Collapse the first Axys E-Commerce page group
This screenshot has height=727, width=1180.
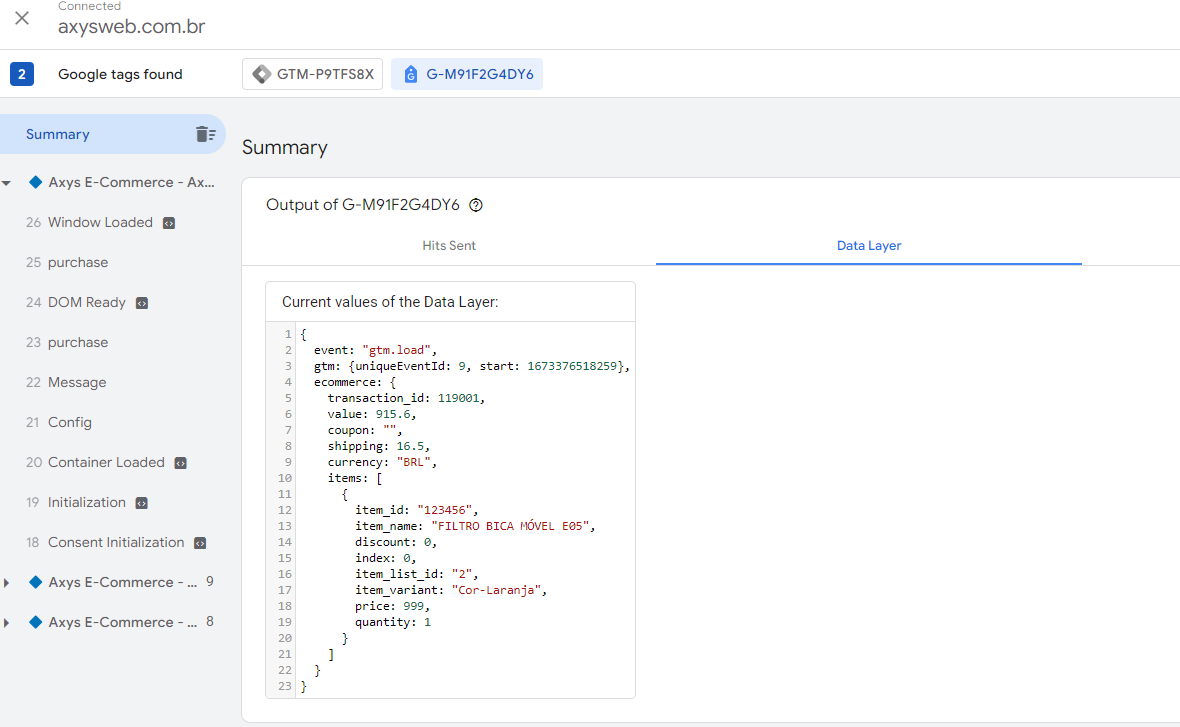7,183
